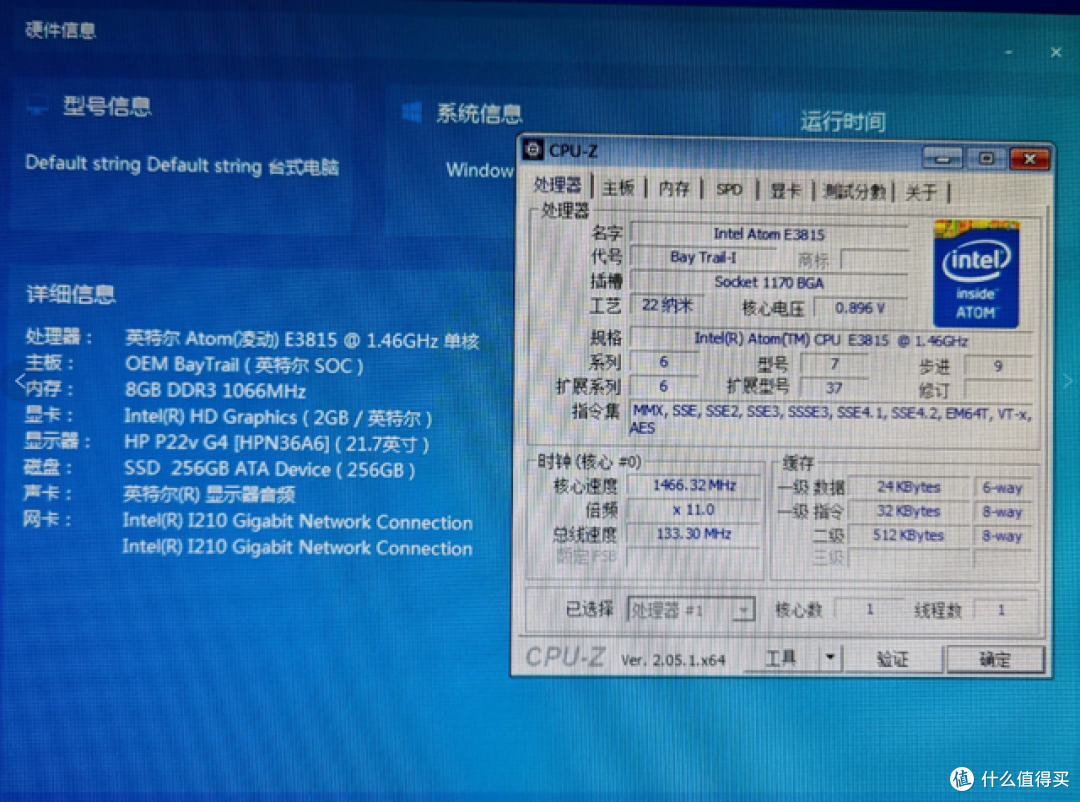Click the L2 cache 512 KBytes

908,535
